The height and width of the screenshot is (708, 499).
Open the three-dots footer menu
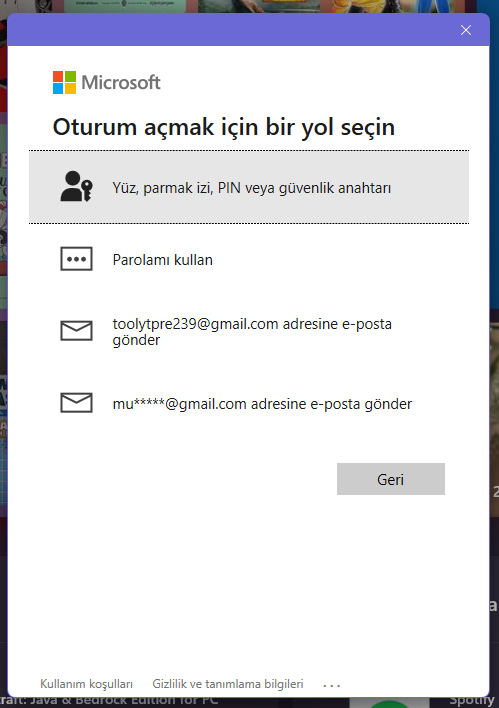point(331,685)
